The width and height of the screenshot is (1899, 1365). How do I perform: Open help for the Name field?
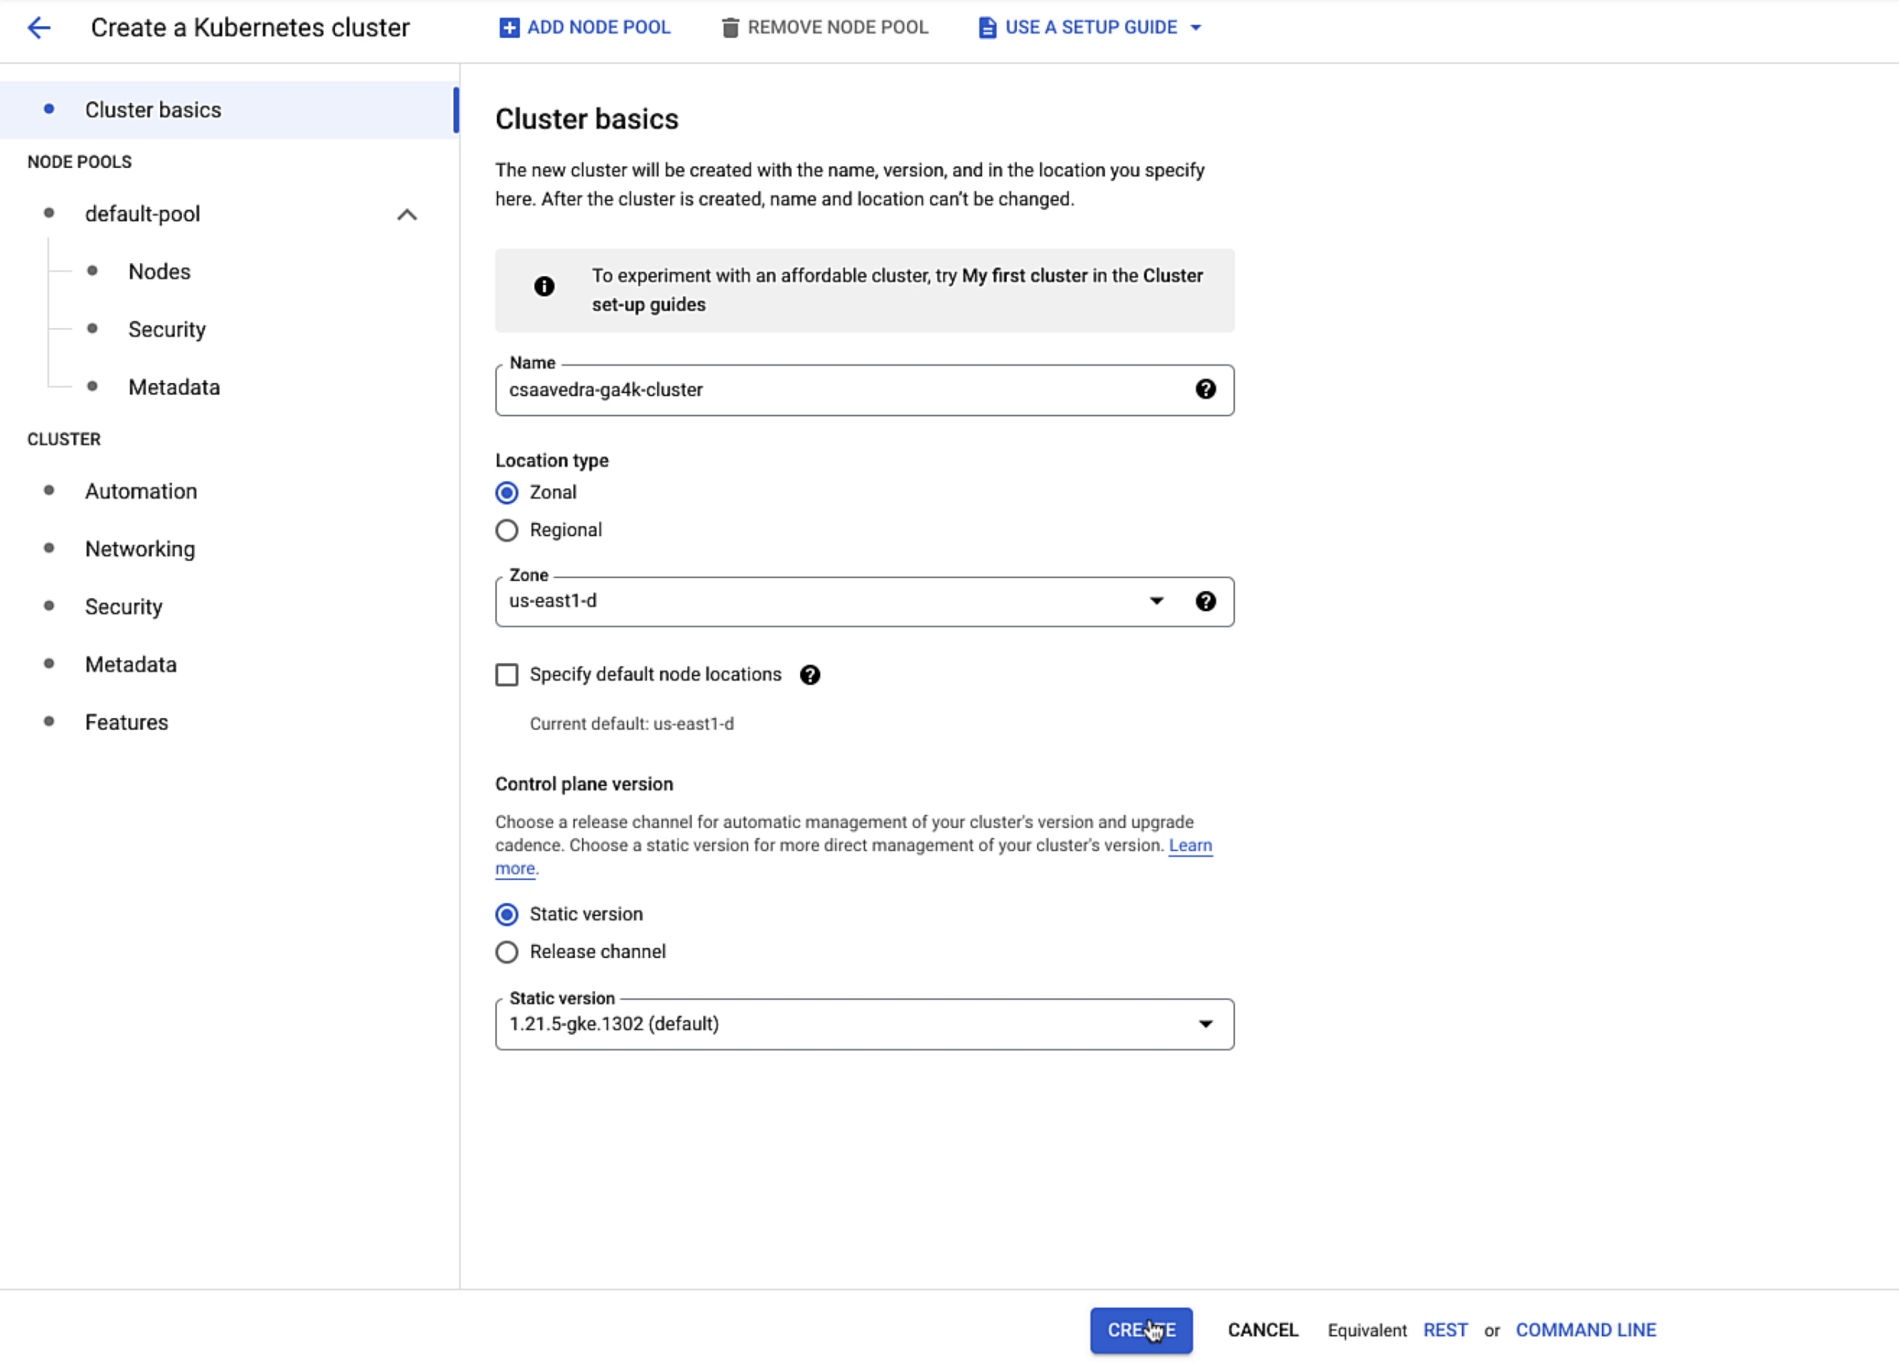(x=1206, y=390)
